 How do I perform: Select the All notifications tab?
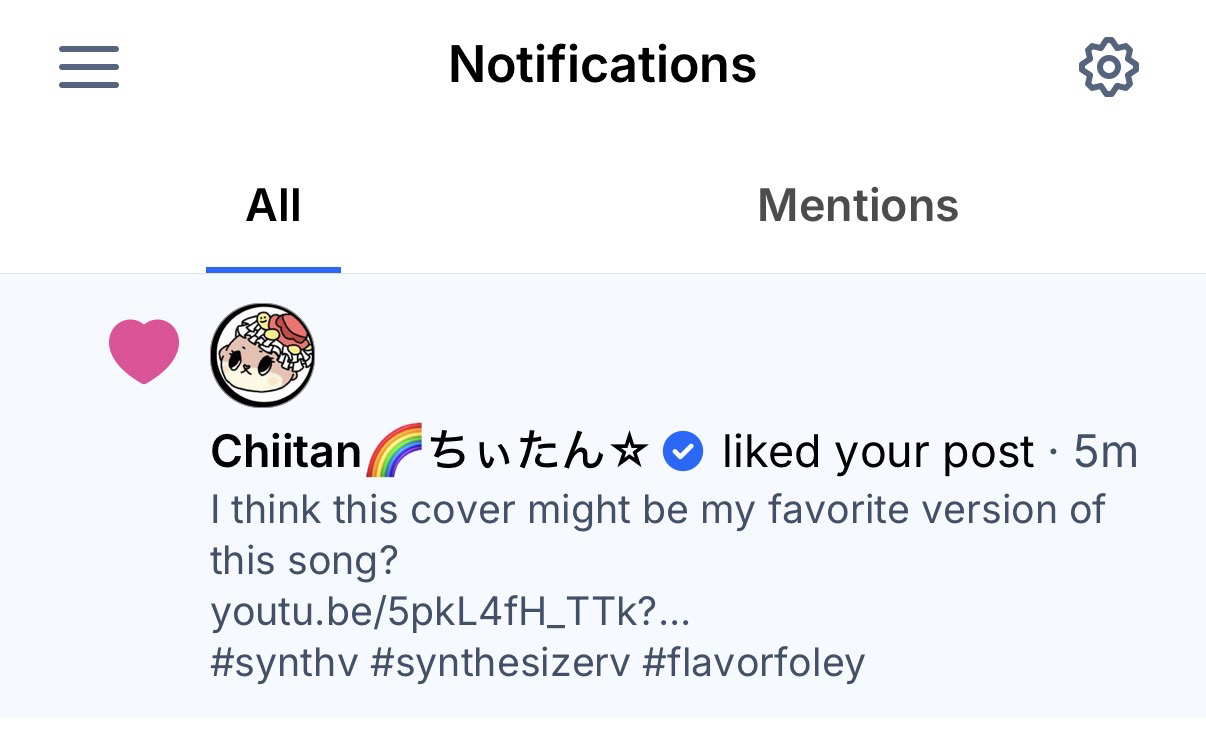273,206
